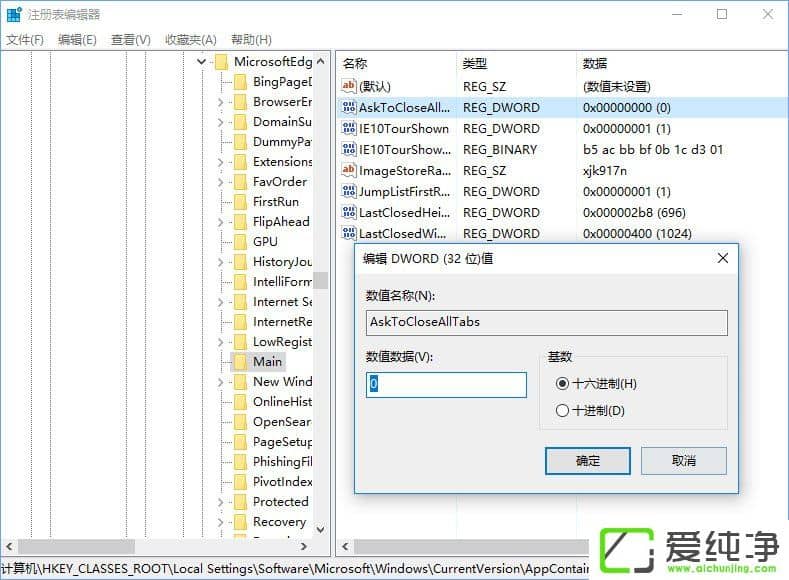This screenshot has width=789, height=580.
Task: Click the FirstRun folder icon
Action: point(241,202)
